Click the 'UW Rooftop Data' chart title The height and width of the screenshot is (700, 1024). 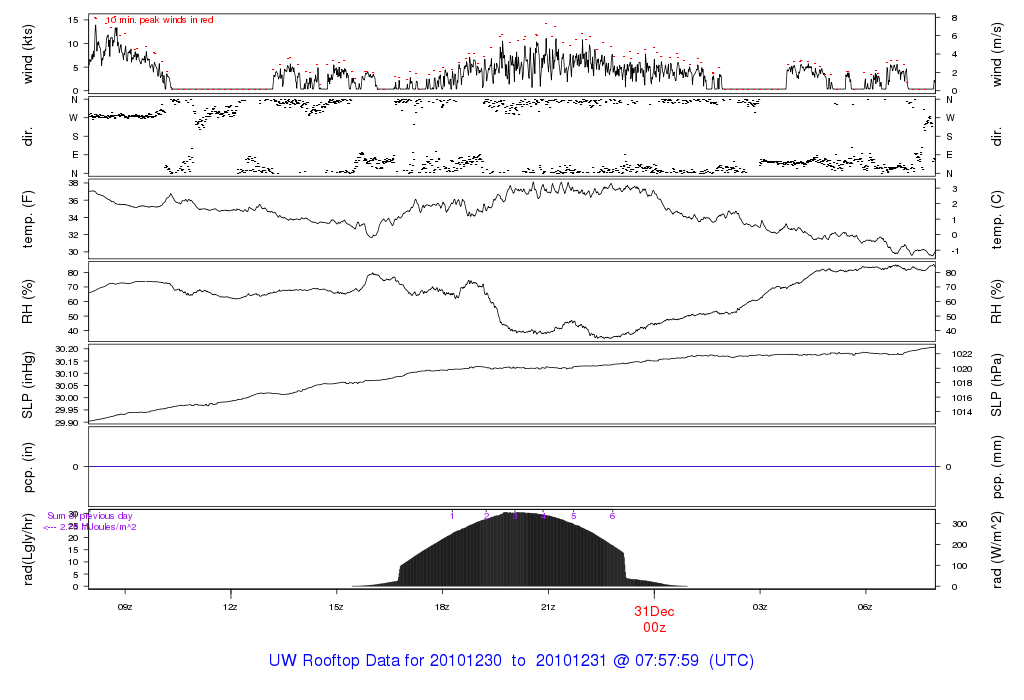pos(511,661)
